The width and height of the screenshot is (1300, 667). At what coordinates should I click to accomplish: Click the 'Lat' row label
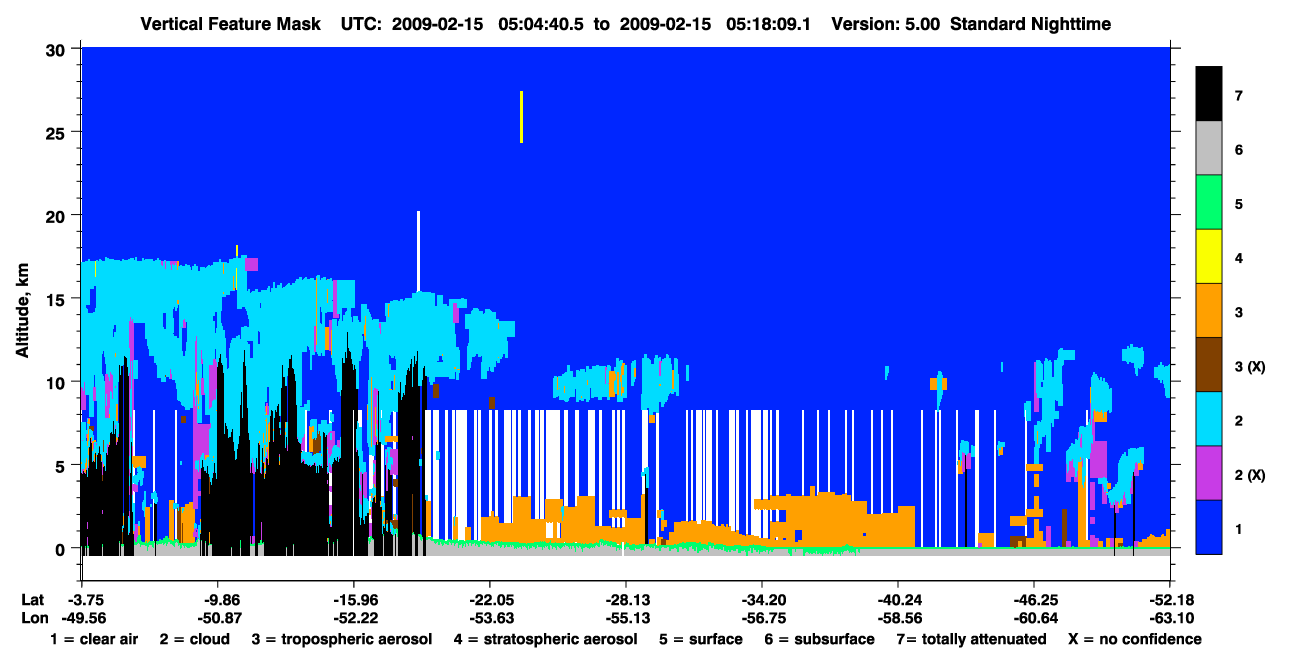pos(32,599)
